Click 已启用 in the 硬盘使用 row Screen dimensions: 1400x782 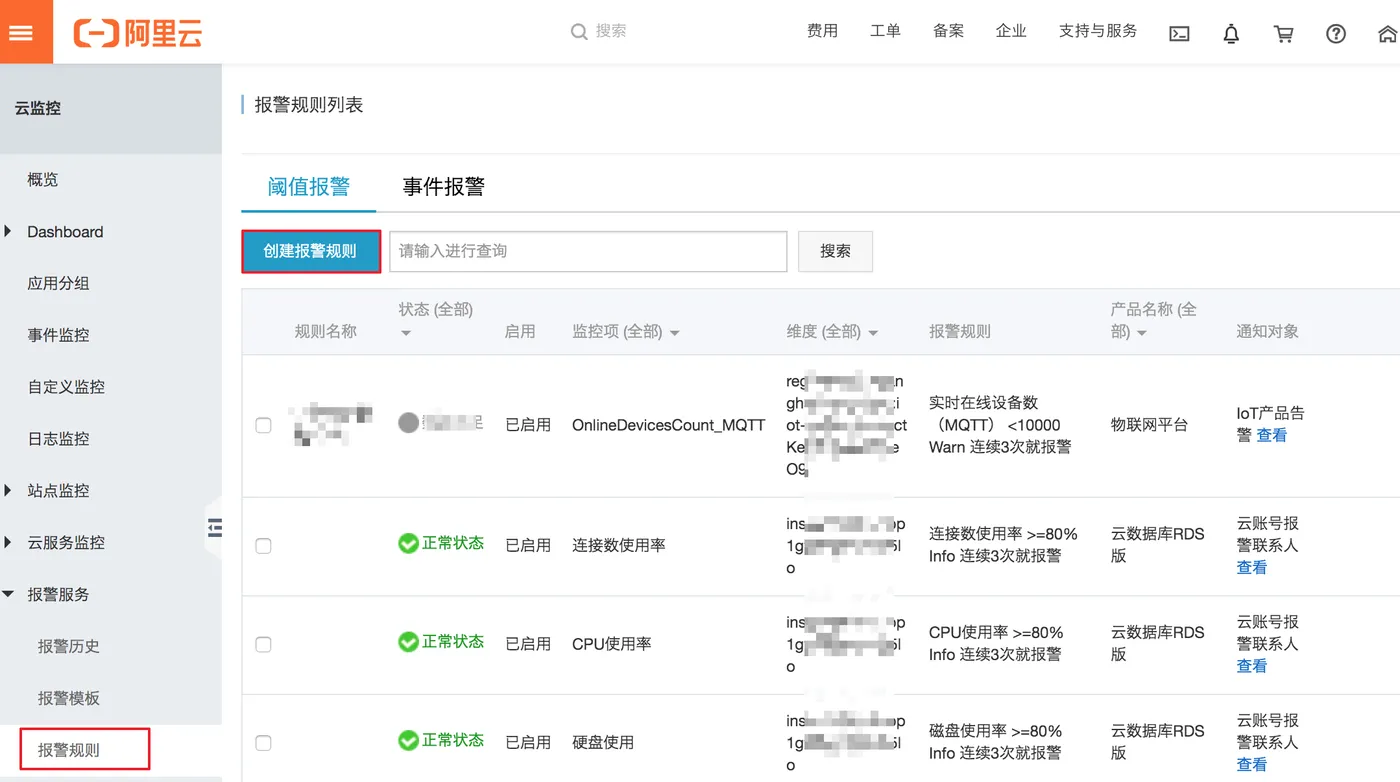[528, 743]
